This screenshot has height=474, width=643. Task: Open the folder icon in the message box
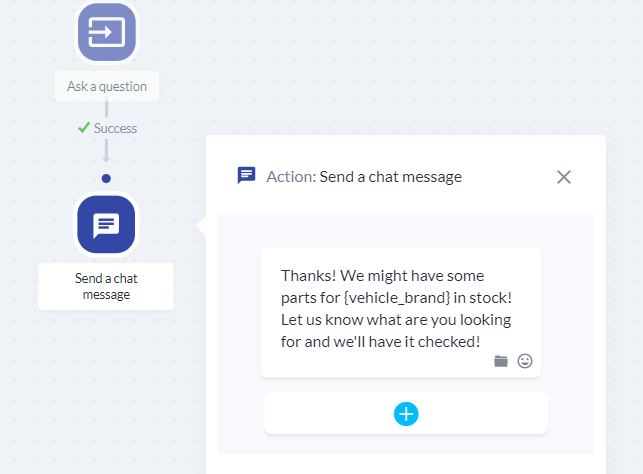click(501, 361)
